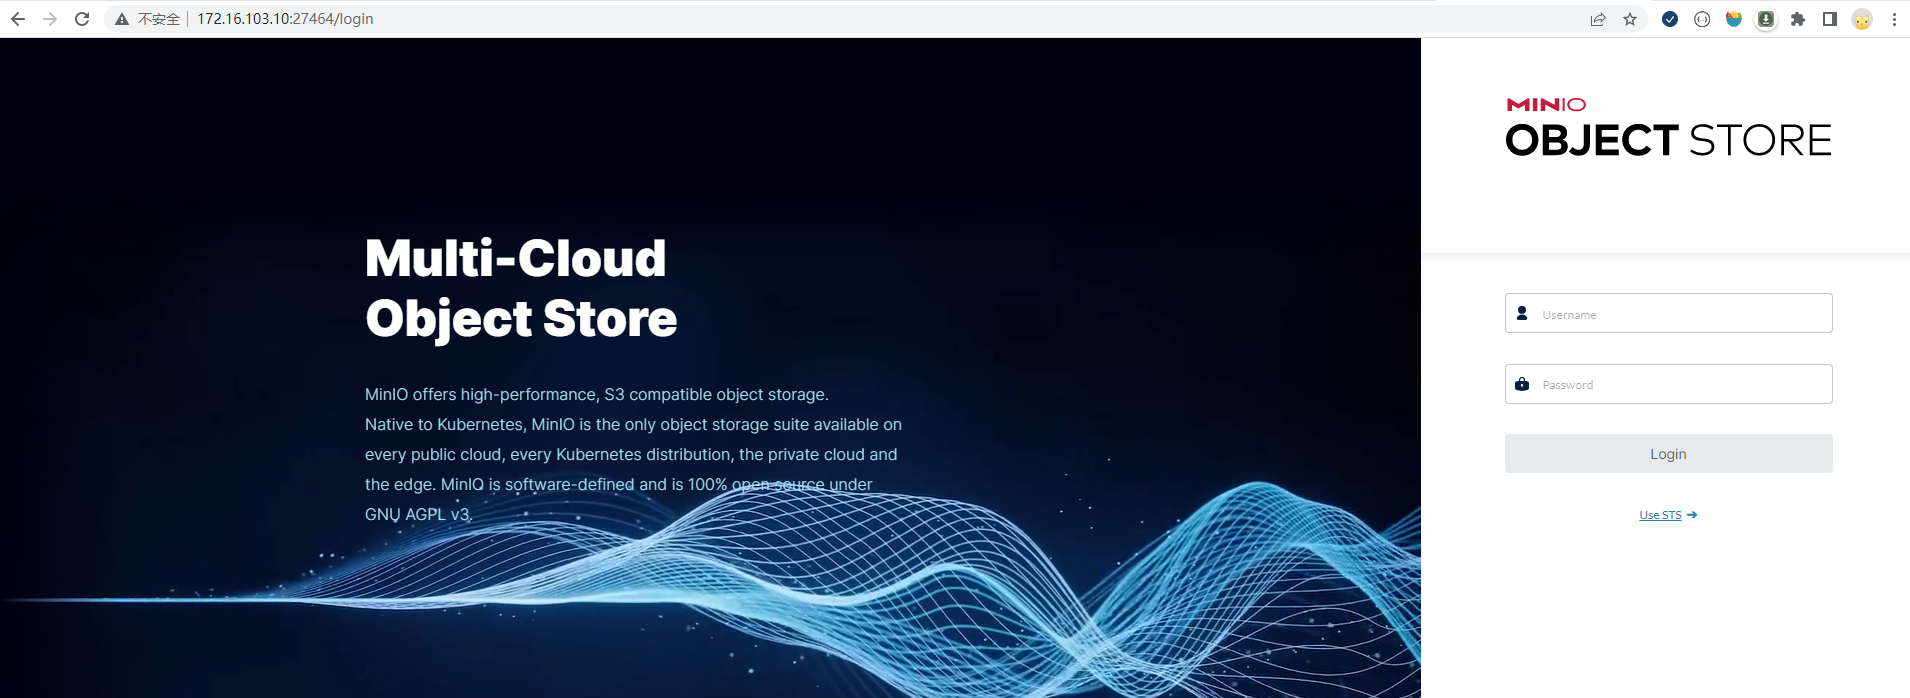Image resolution: width=1910 pixels, height=698 pixels.
Task: Open the blue checkmark extension
Action: pos(1670,19)
